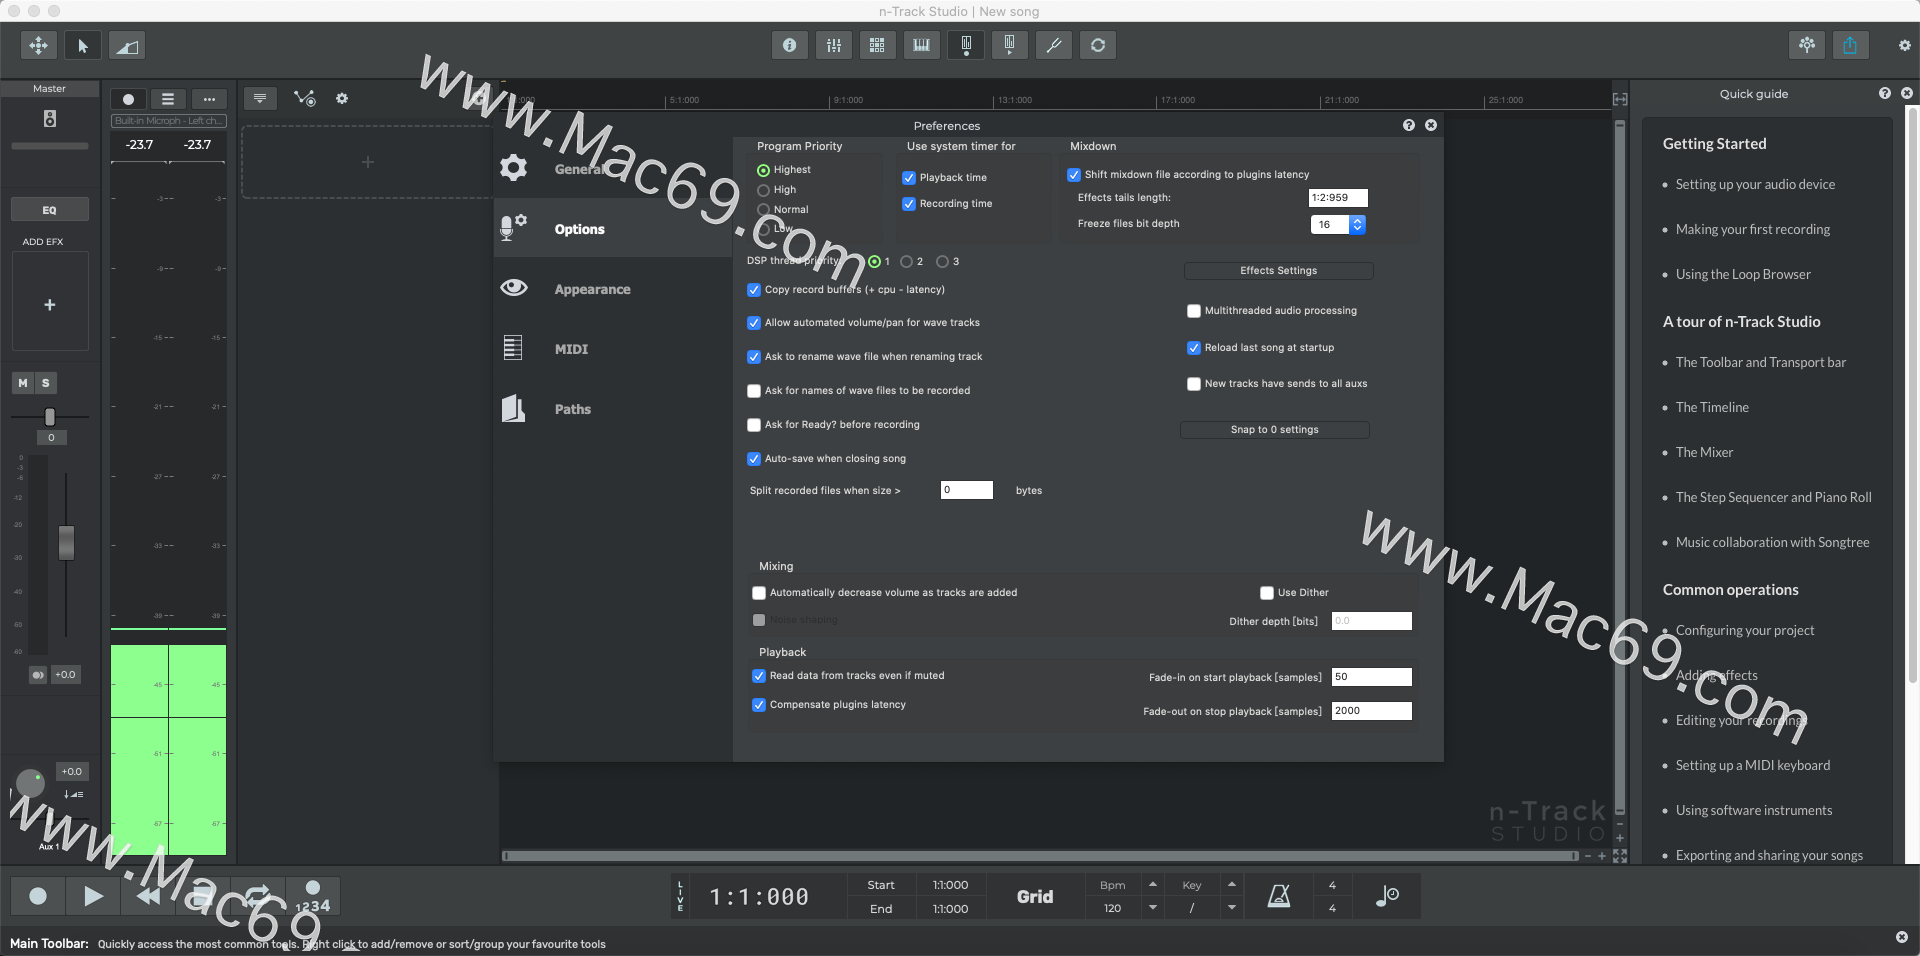Open the General preferences tab
The image size is (1920, 956).
612,168
